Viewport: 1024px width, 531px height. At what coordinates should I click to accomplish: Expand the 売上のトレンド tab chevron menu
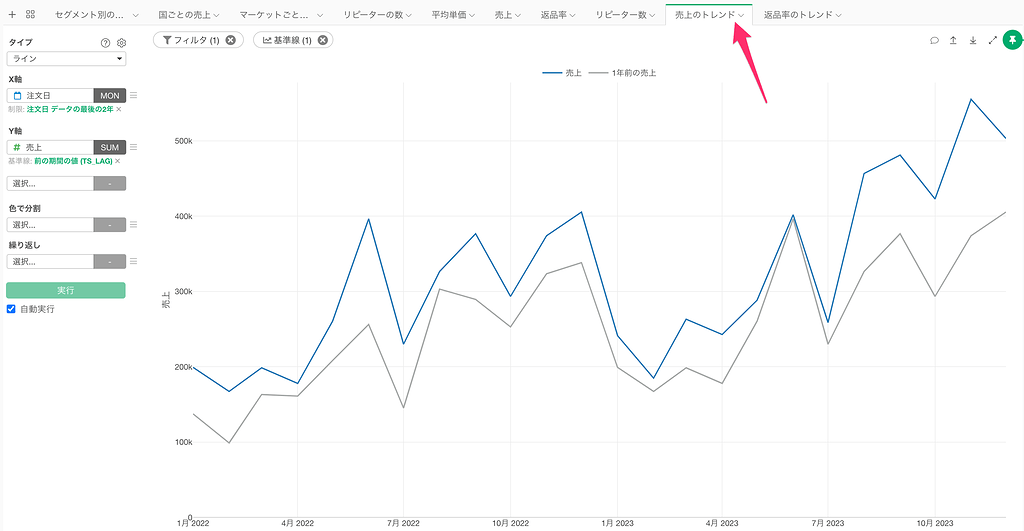click(741, 15)
